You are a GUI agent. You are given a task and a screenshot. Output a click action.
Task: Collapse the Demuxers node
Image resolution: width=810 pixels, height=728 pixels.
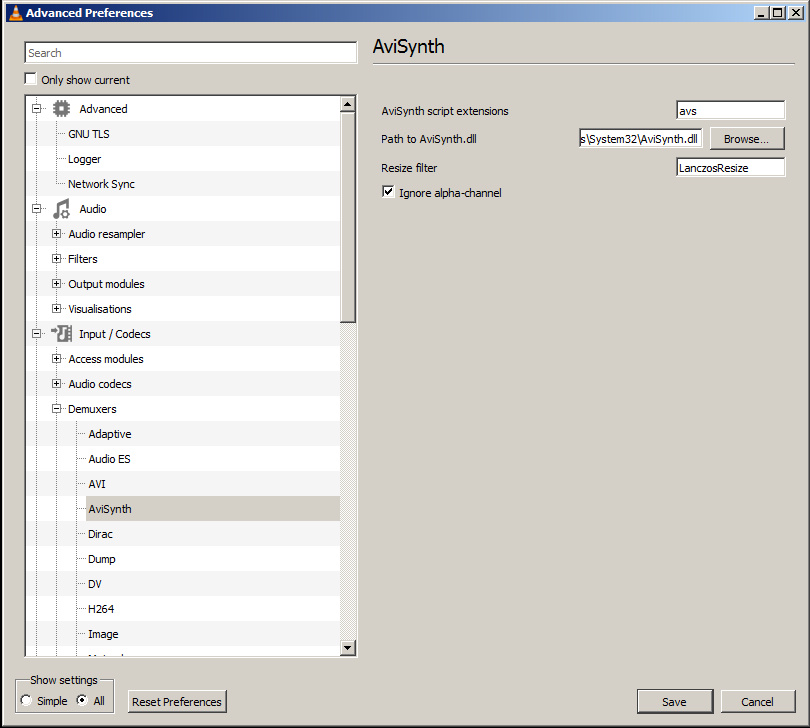(x=57, y=409)
